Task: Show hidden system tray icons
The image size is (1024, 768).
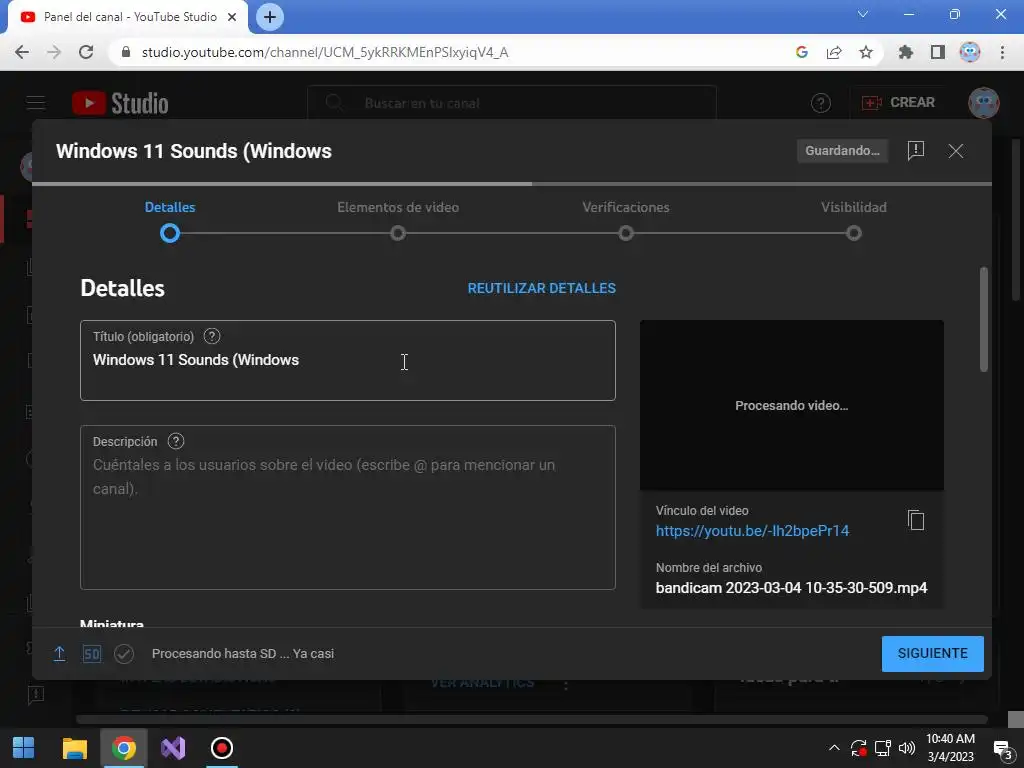Action: click(x=834, y=748)
